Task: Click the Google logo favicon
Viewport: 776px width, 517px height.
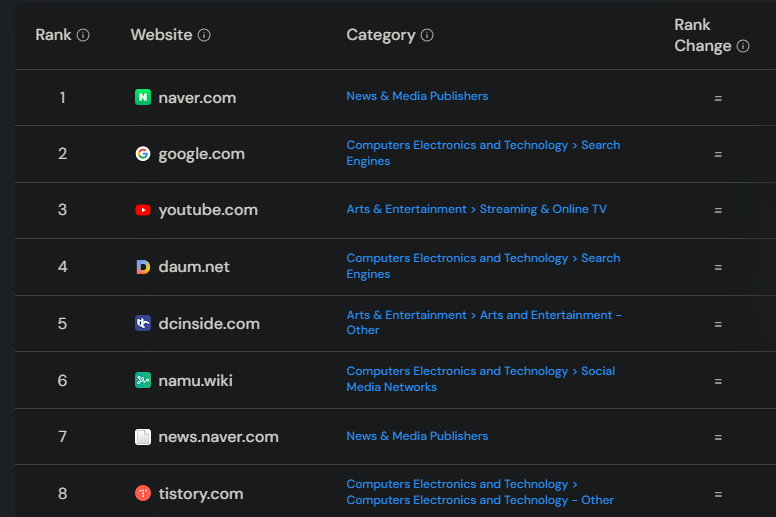Action: 143,154
